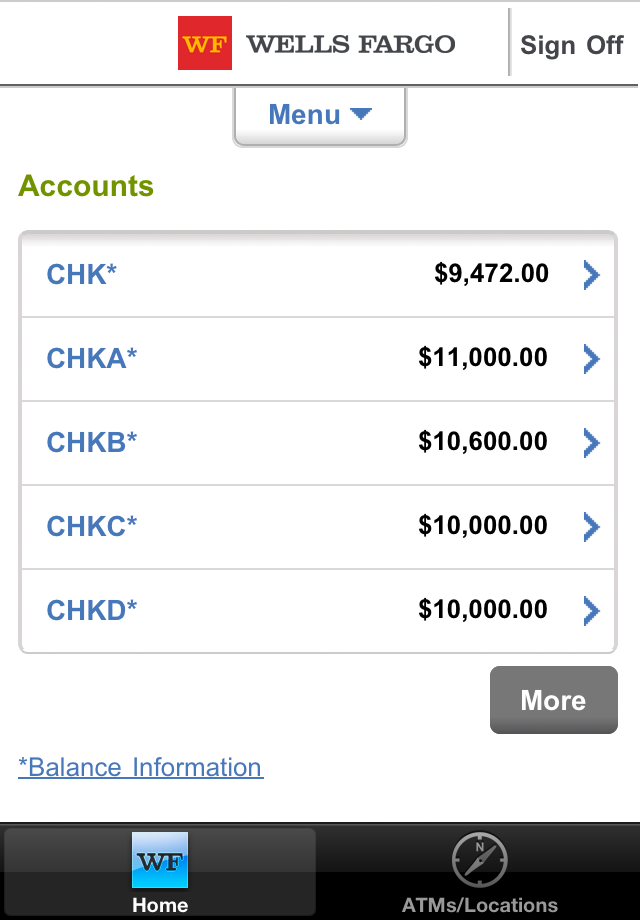Switch to the Home tab label
Image resolution: width=640 pixels, height=920 pixels.
pos(160,906)
